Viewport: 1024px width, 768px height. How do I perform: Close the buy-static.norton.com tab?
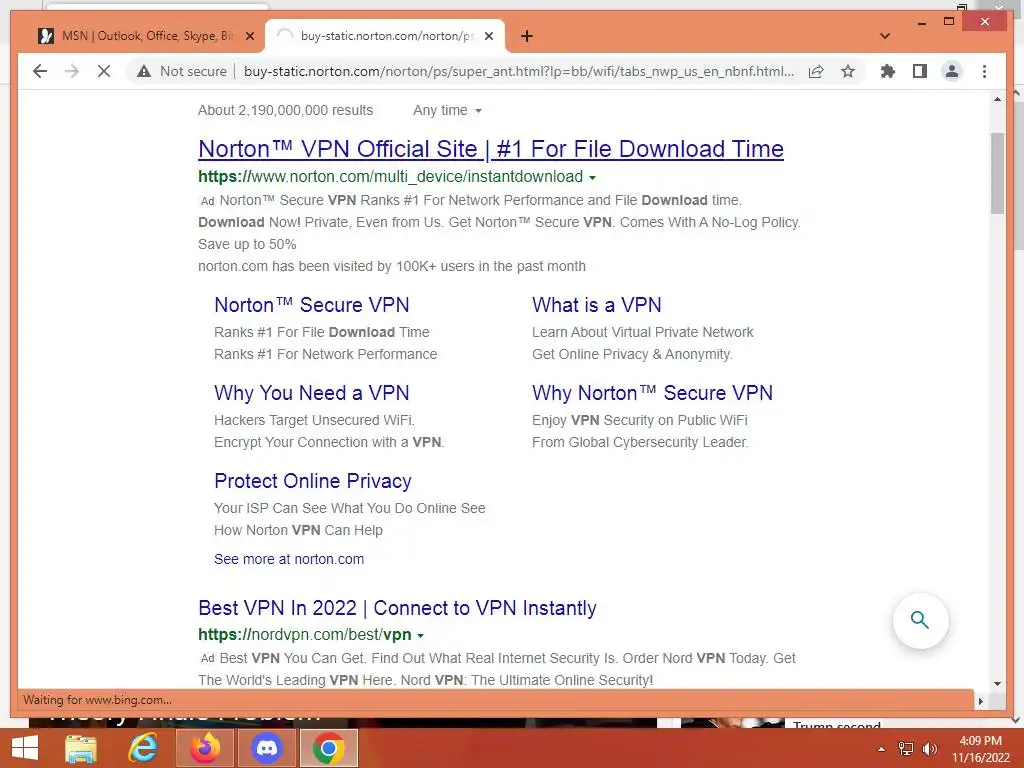(488, 36)
